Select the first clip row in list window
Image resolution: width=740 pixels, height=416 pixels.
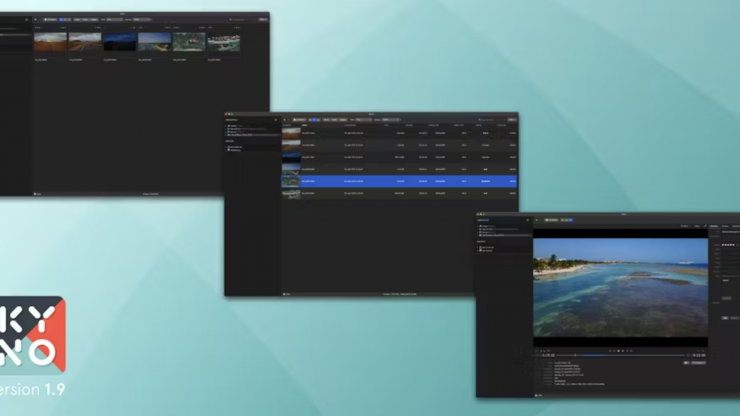(399, 132)
